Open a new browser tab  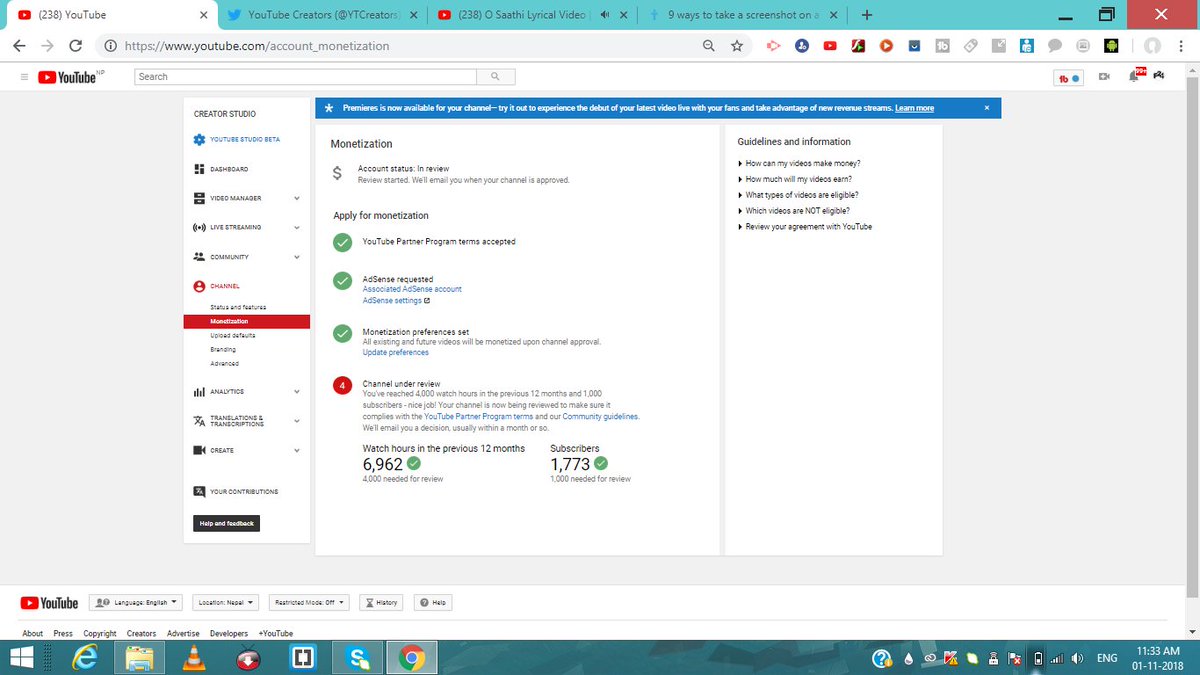[x=866, y=15]
